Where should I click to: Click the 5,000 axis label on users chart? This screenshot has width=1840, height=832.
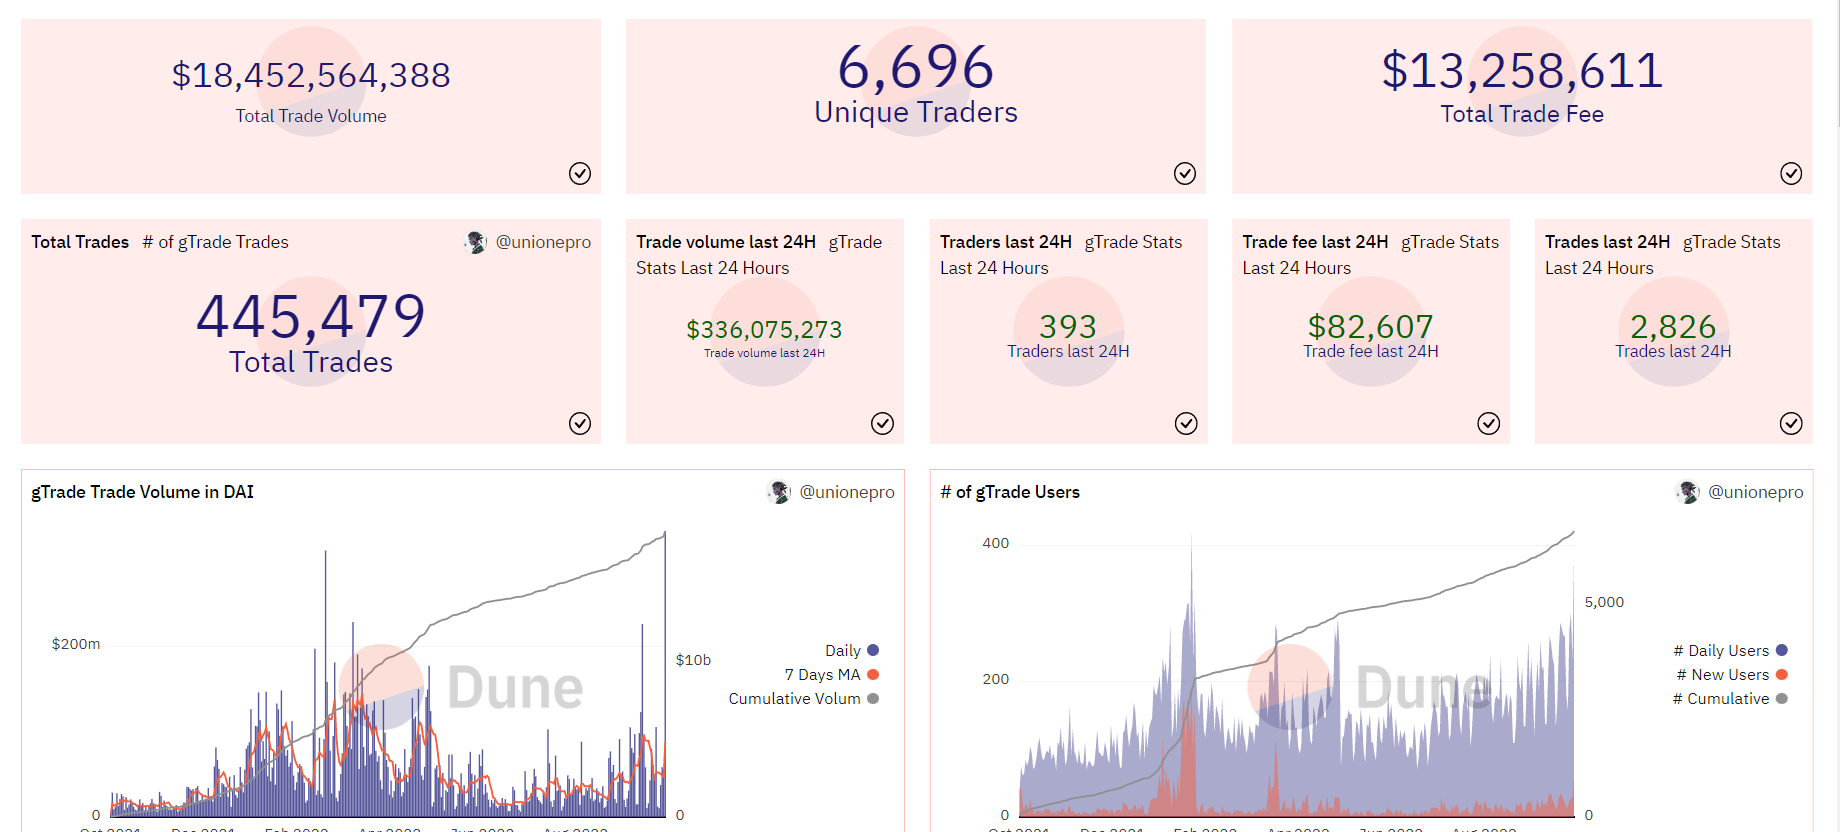coord(1604,602)
